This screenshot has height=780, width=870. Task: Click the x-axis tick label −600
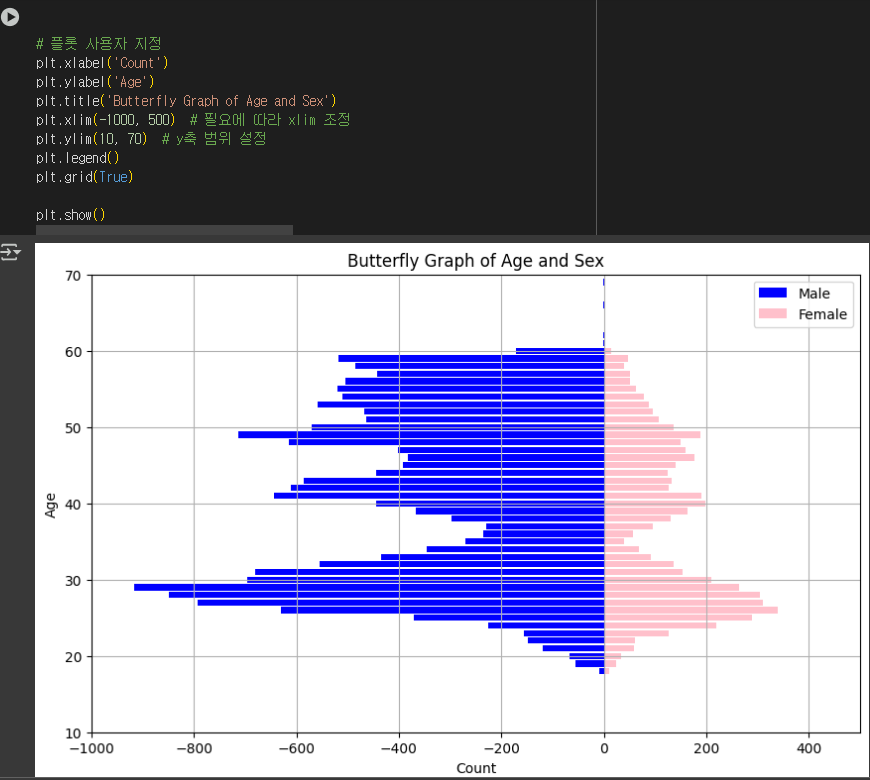click(296, 749)
